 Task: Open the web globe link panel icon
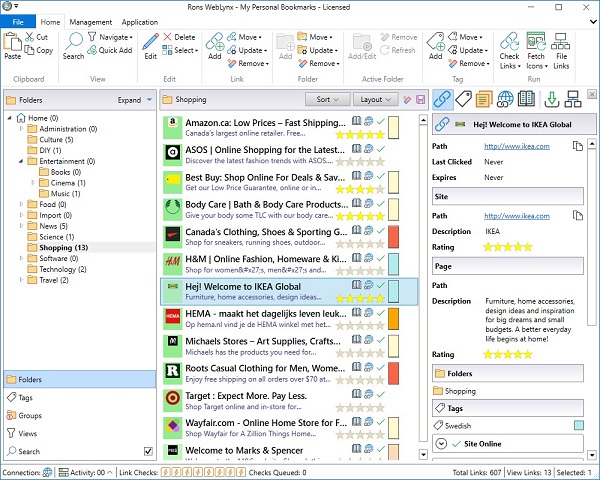click(x=505, y=99)
